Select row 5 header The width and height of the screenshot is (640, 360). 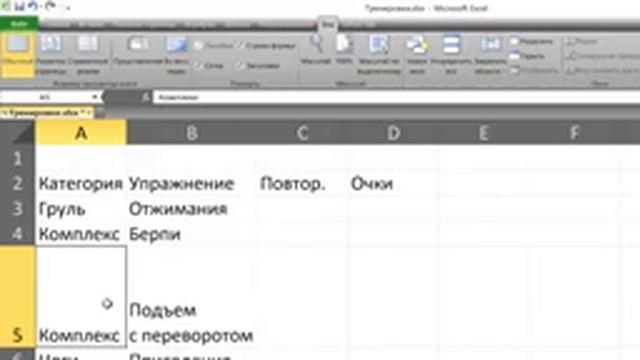pyautogui.click(x=17, y=297)
